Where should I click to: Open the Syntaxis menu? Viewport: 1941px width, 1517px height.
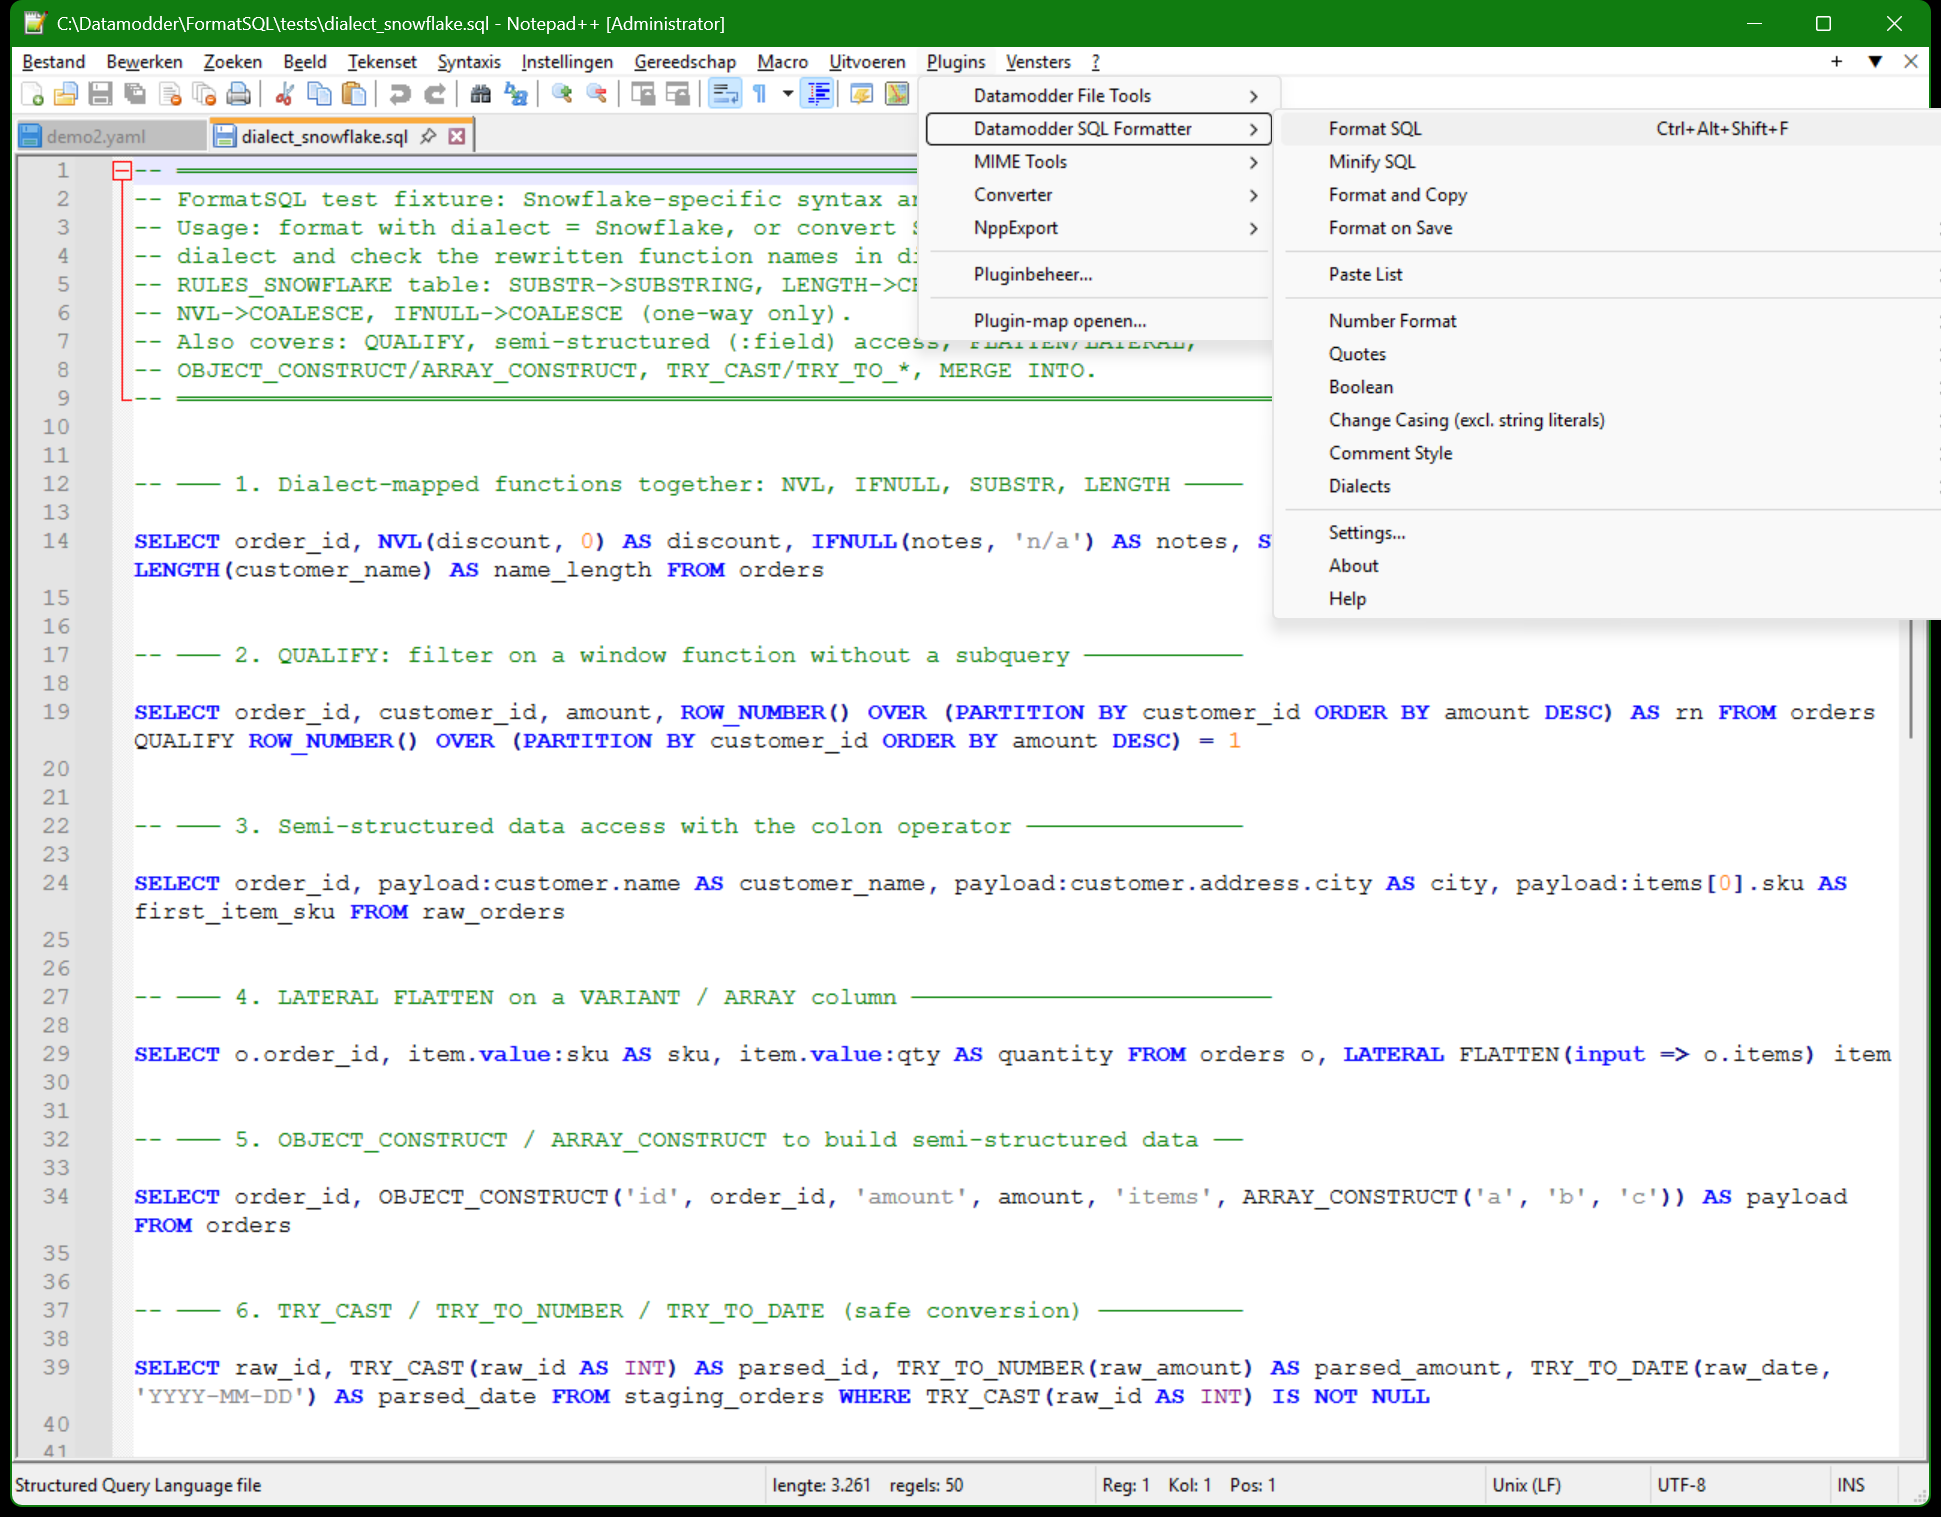coord(469,62)
